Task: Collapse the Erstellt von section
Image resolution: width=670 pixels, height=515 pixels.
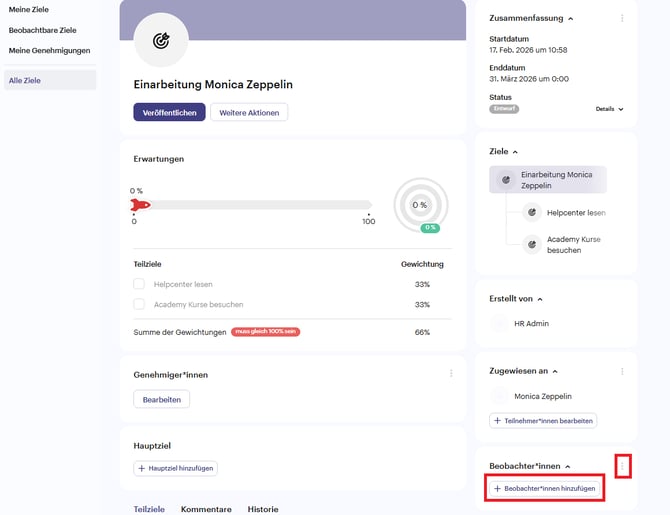Action: (x=540, y=300)
